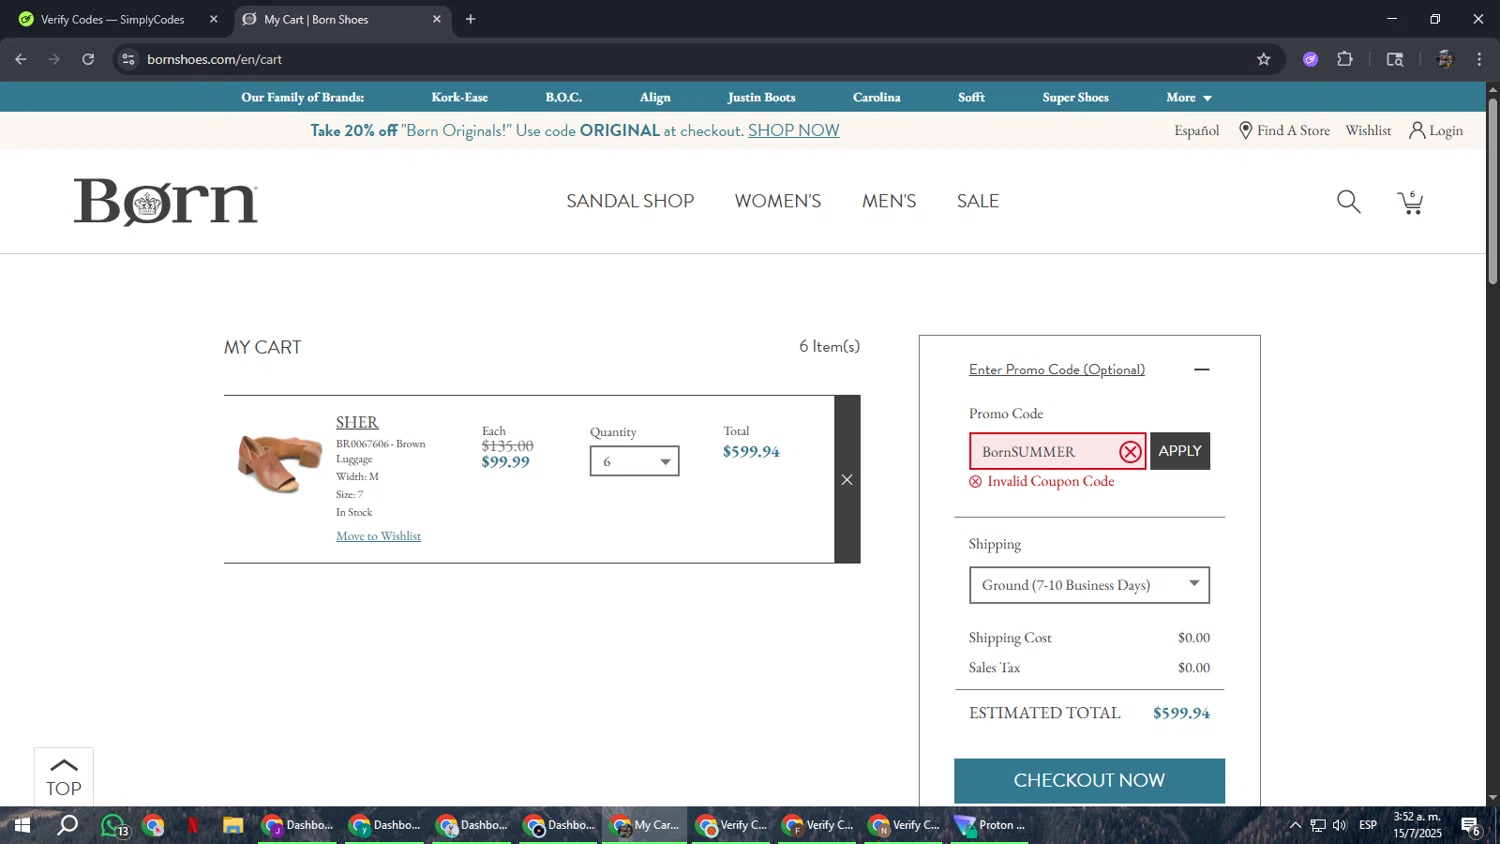Open the browser profile avatar
1500x844 pixels.
(x=1444, y=59)
